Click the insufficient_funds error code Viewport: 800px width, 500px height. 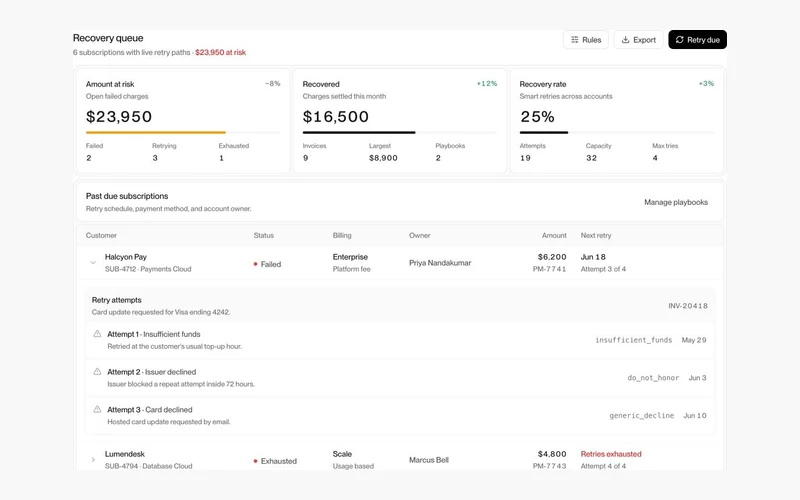[x=634, y=340]
